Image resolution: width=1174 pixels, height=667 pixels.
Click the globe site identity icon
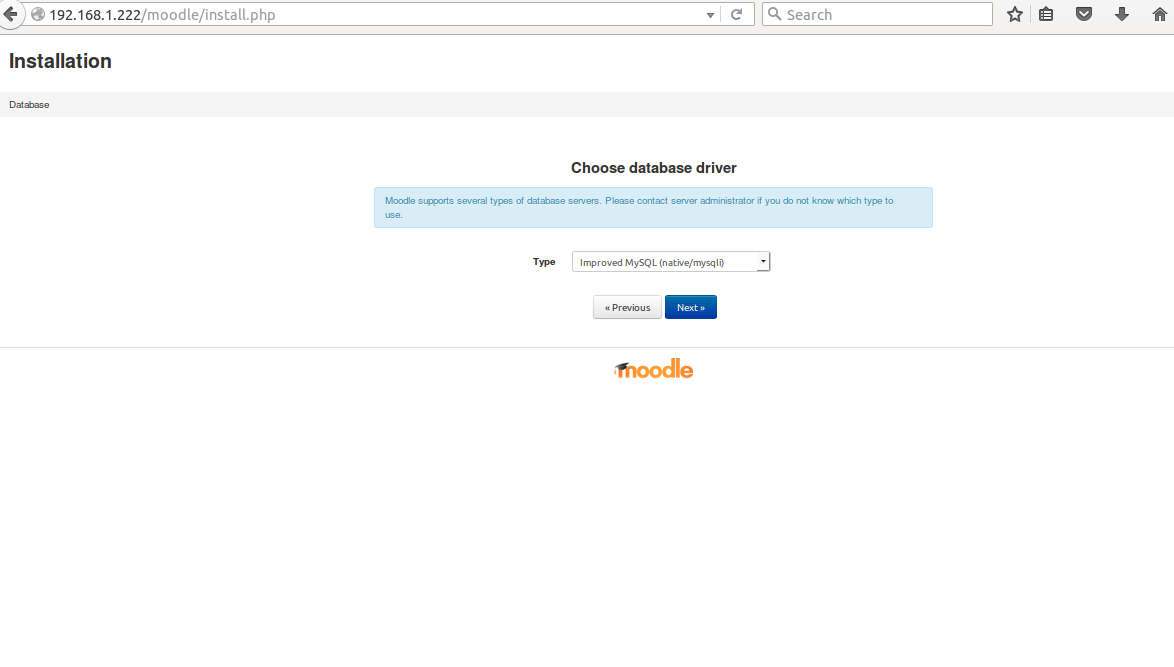(x=37, y=14)
